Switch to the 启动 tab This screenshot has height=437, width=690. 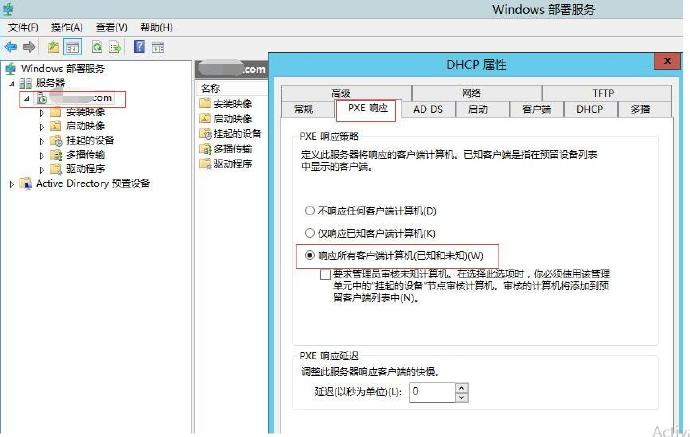[x=483, y=109]
